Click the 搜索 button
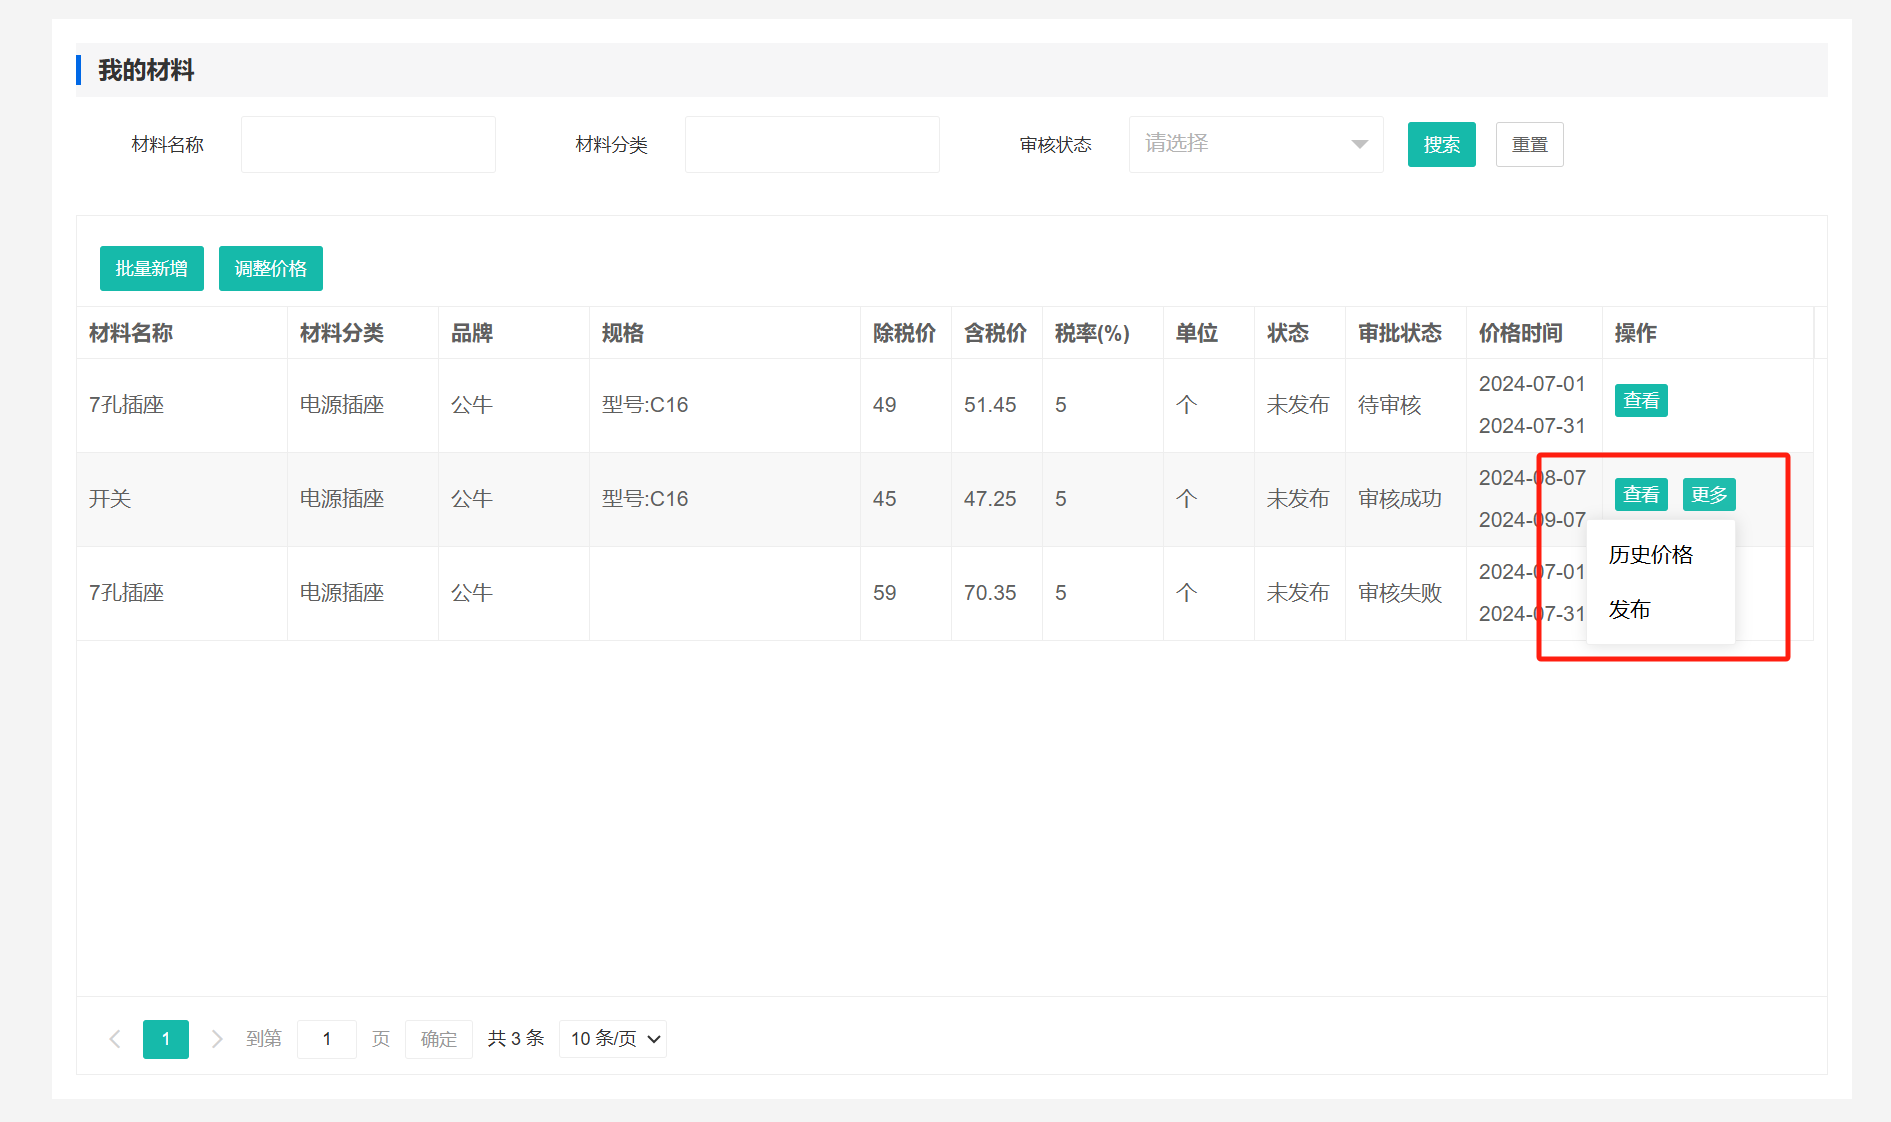The height and width of the screenshot is (1122, 1891). click(1441, 145)
